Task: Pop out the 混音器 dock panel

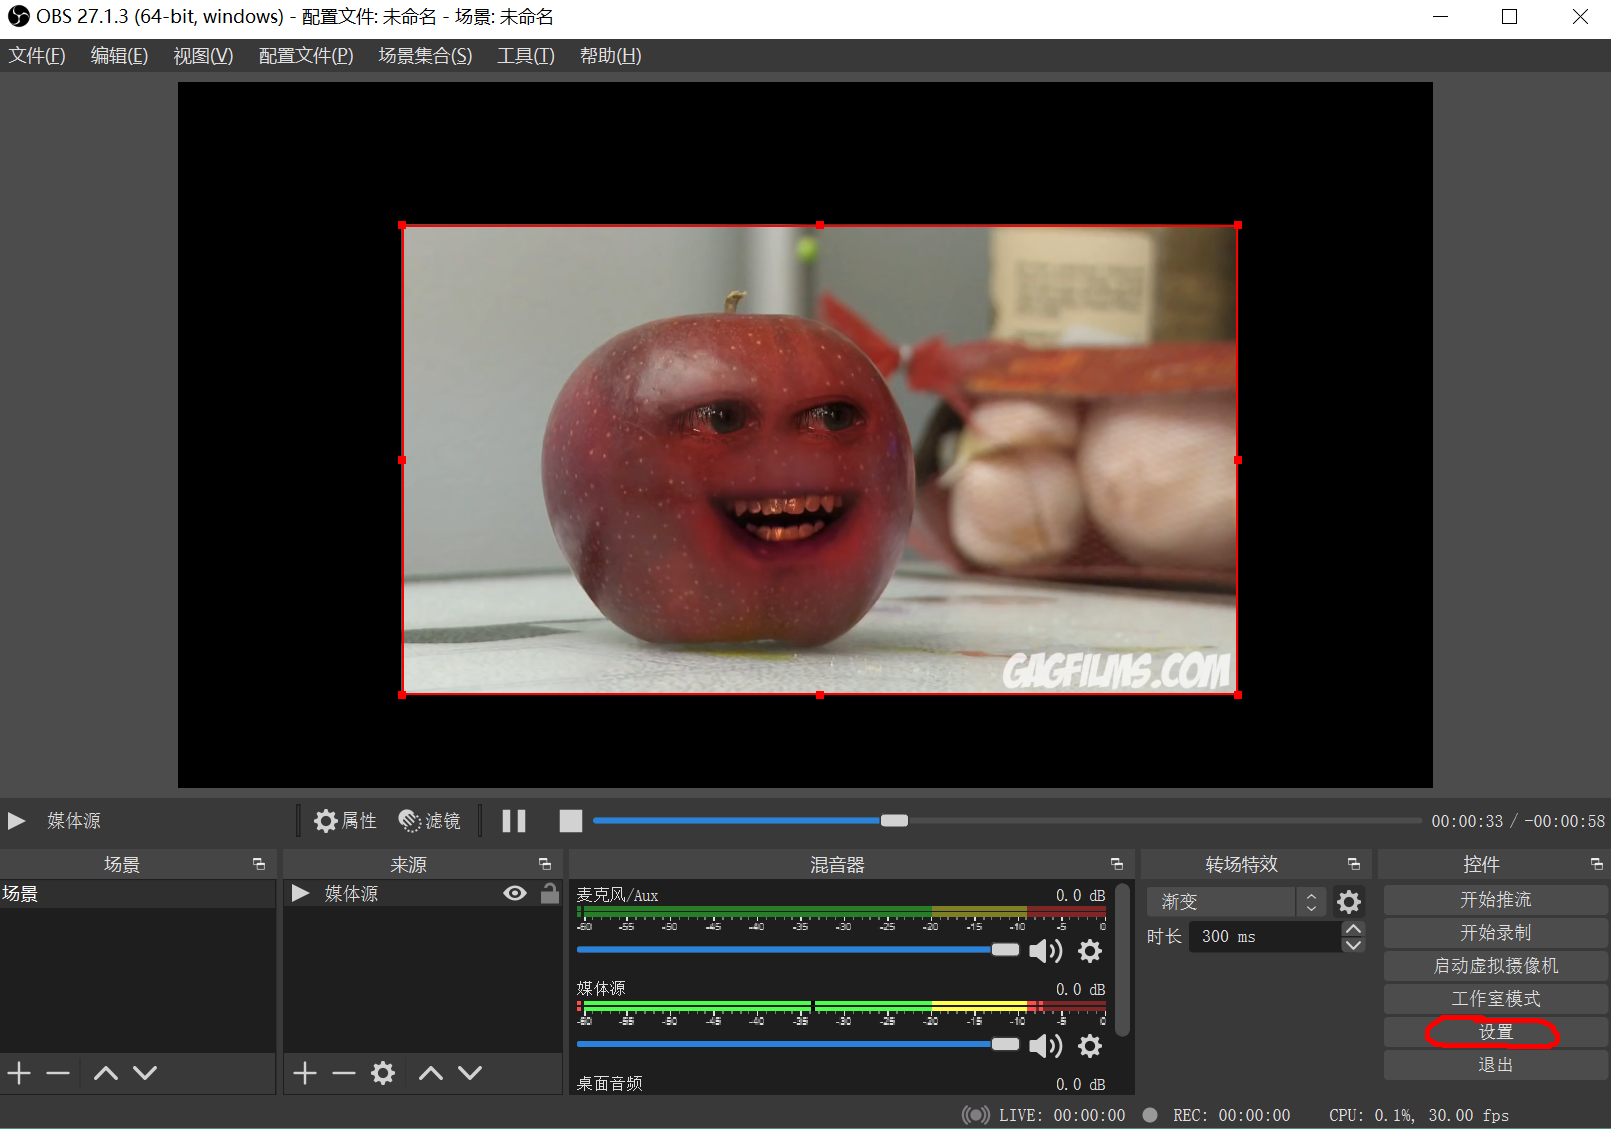Action: 1117,864
